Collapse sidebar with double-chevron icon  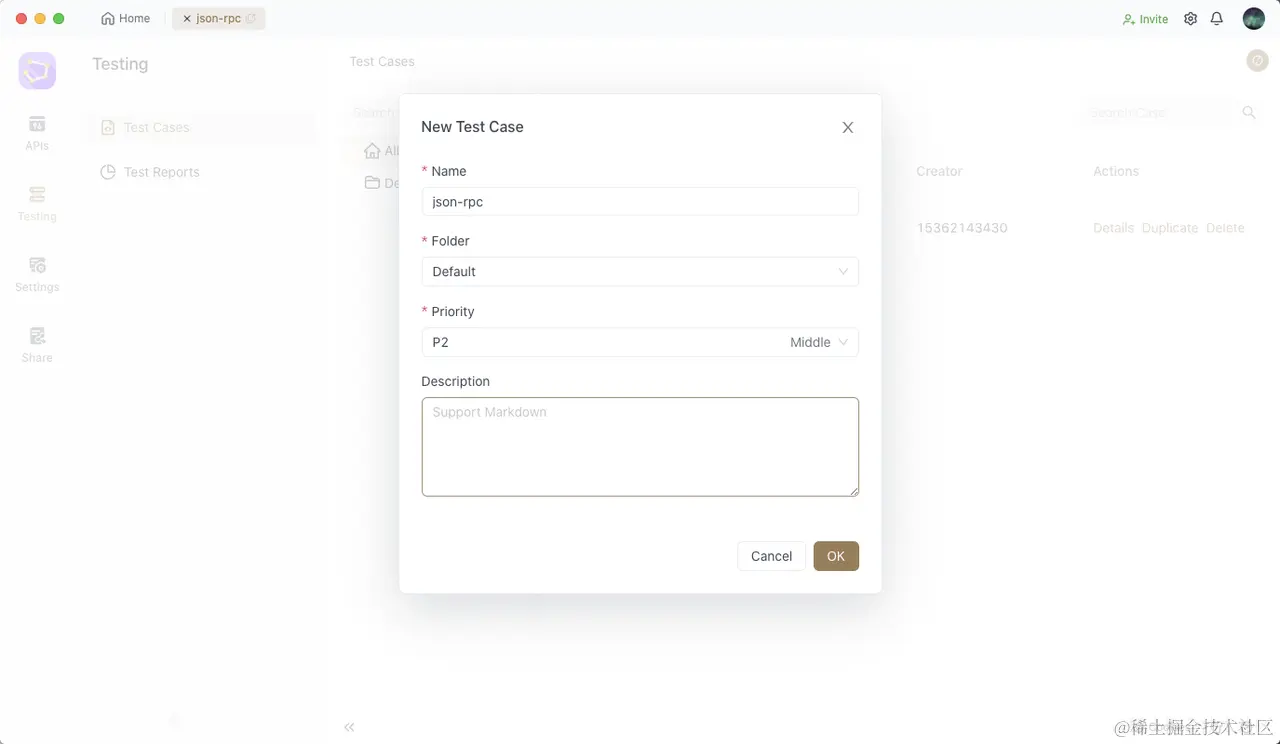(x=349, y=727)
